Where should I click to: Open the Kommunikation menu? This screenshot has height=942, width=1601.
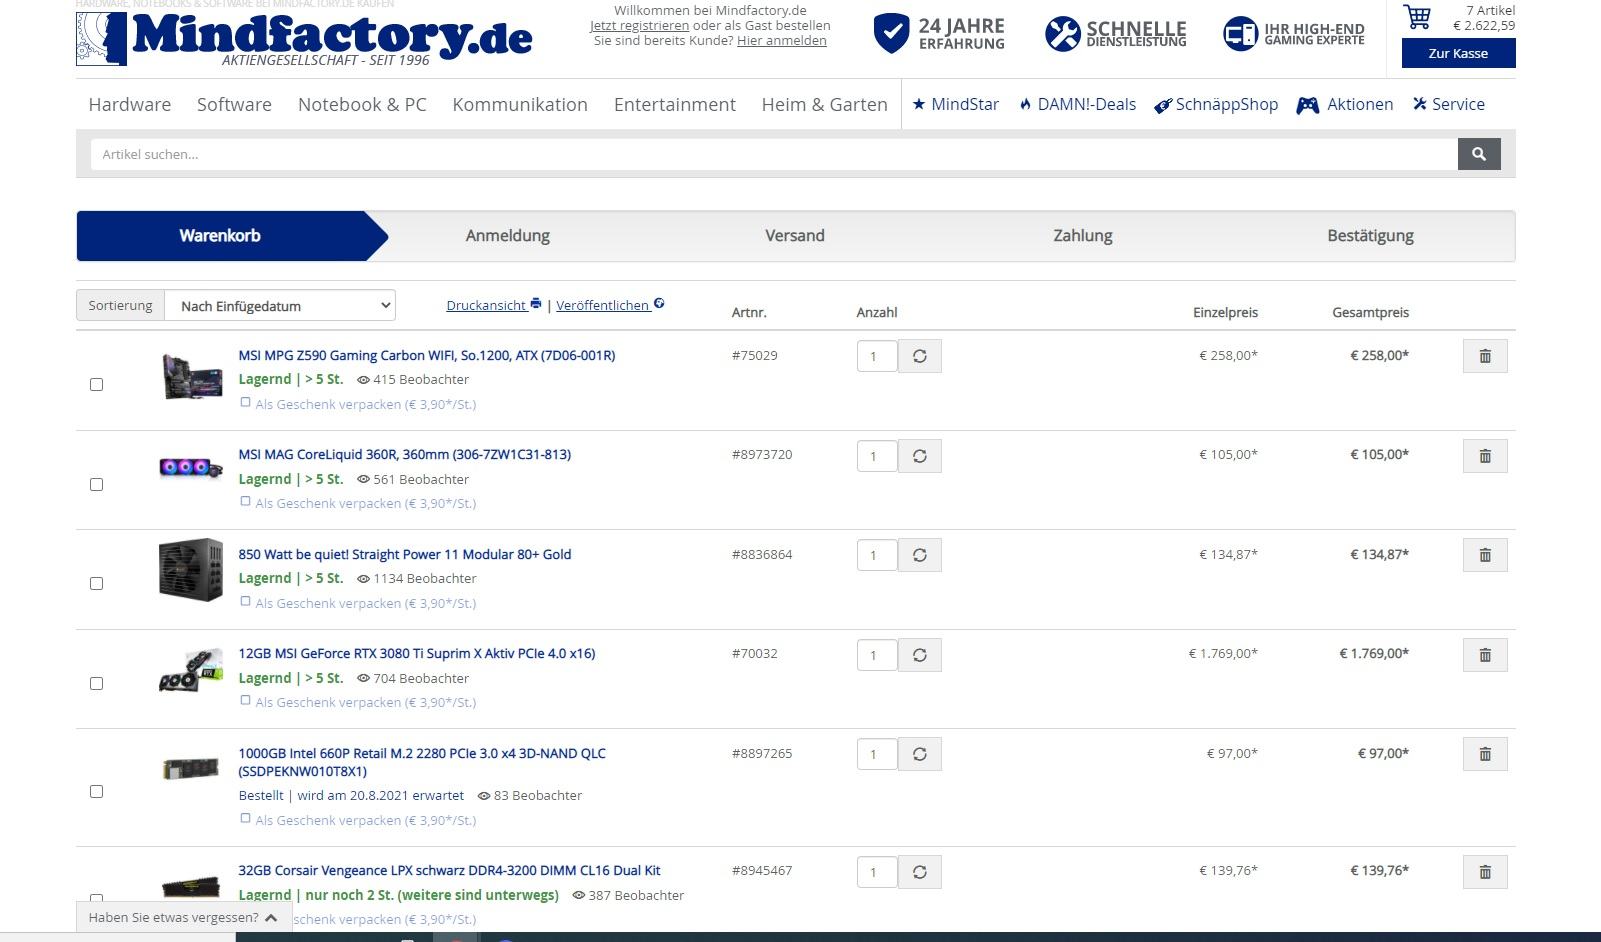[520, 104]
